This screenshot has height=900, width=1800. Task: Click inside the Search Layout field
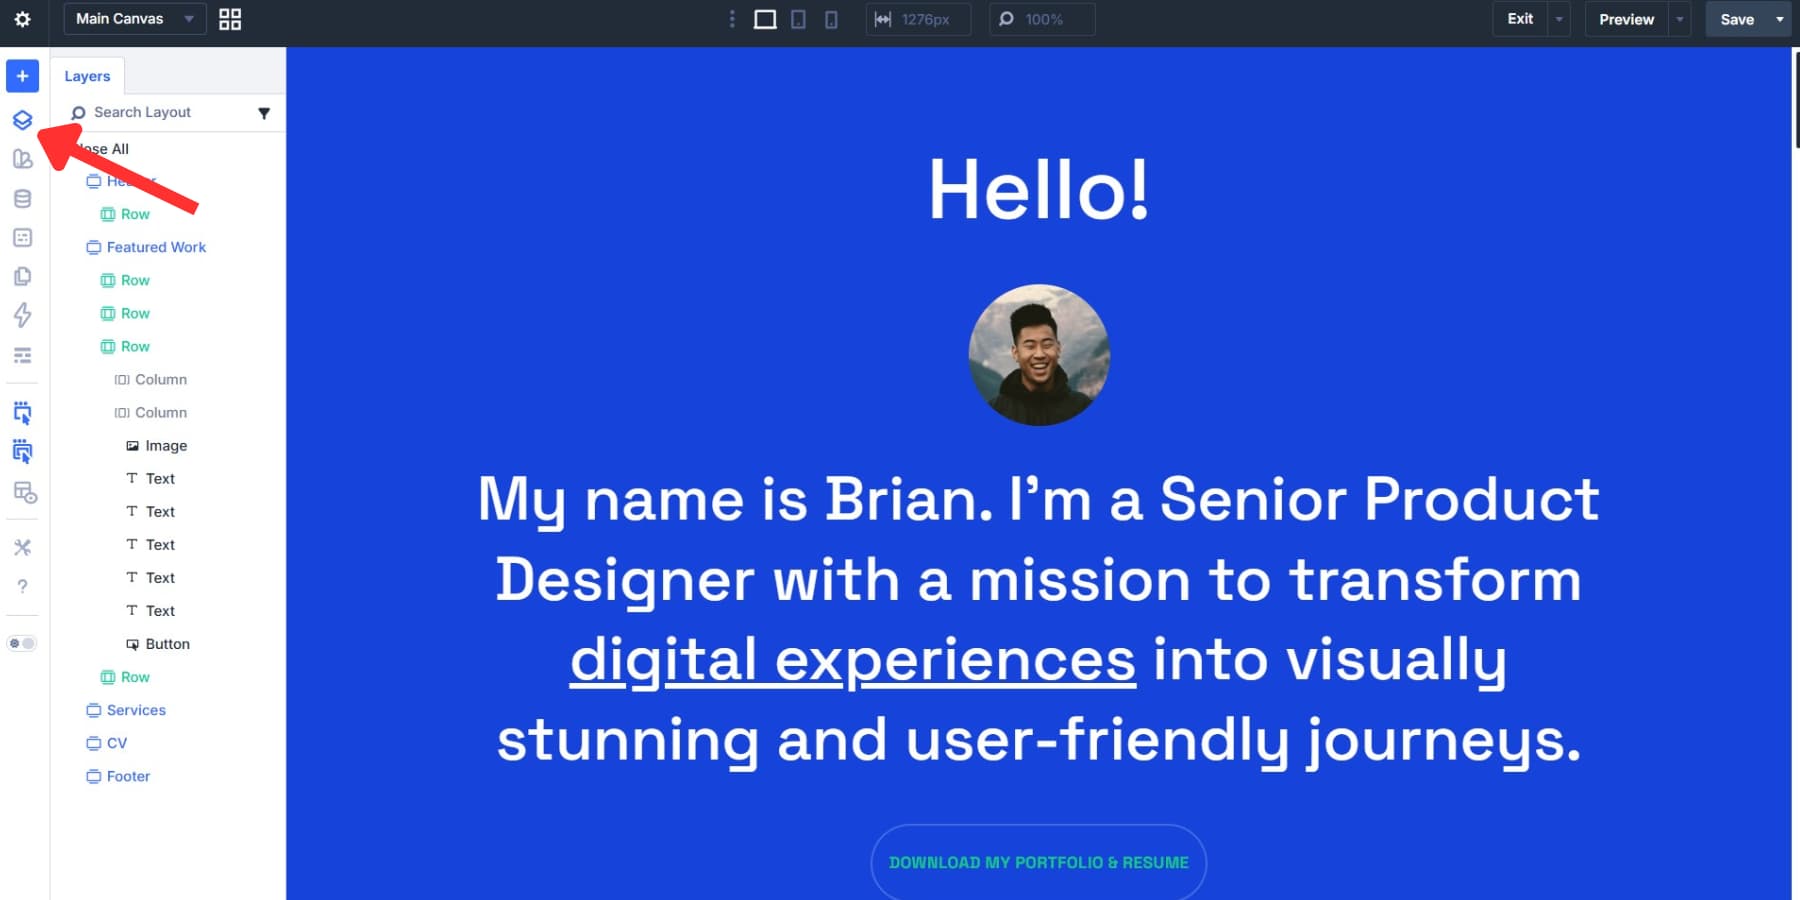click(160, 112)
